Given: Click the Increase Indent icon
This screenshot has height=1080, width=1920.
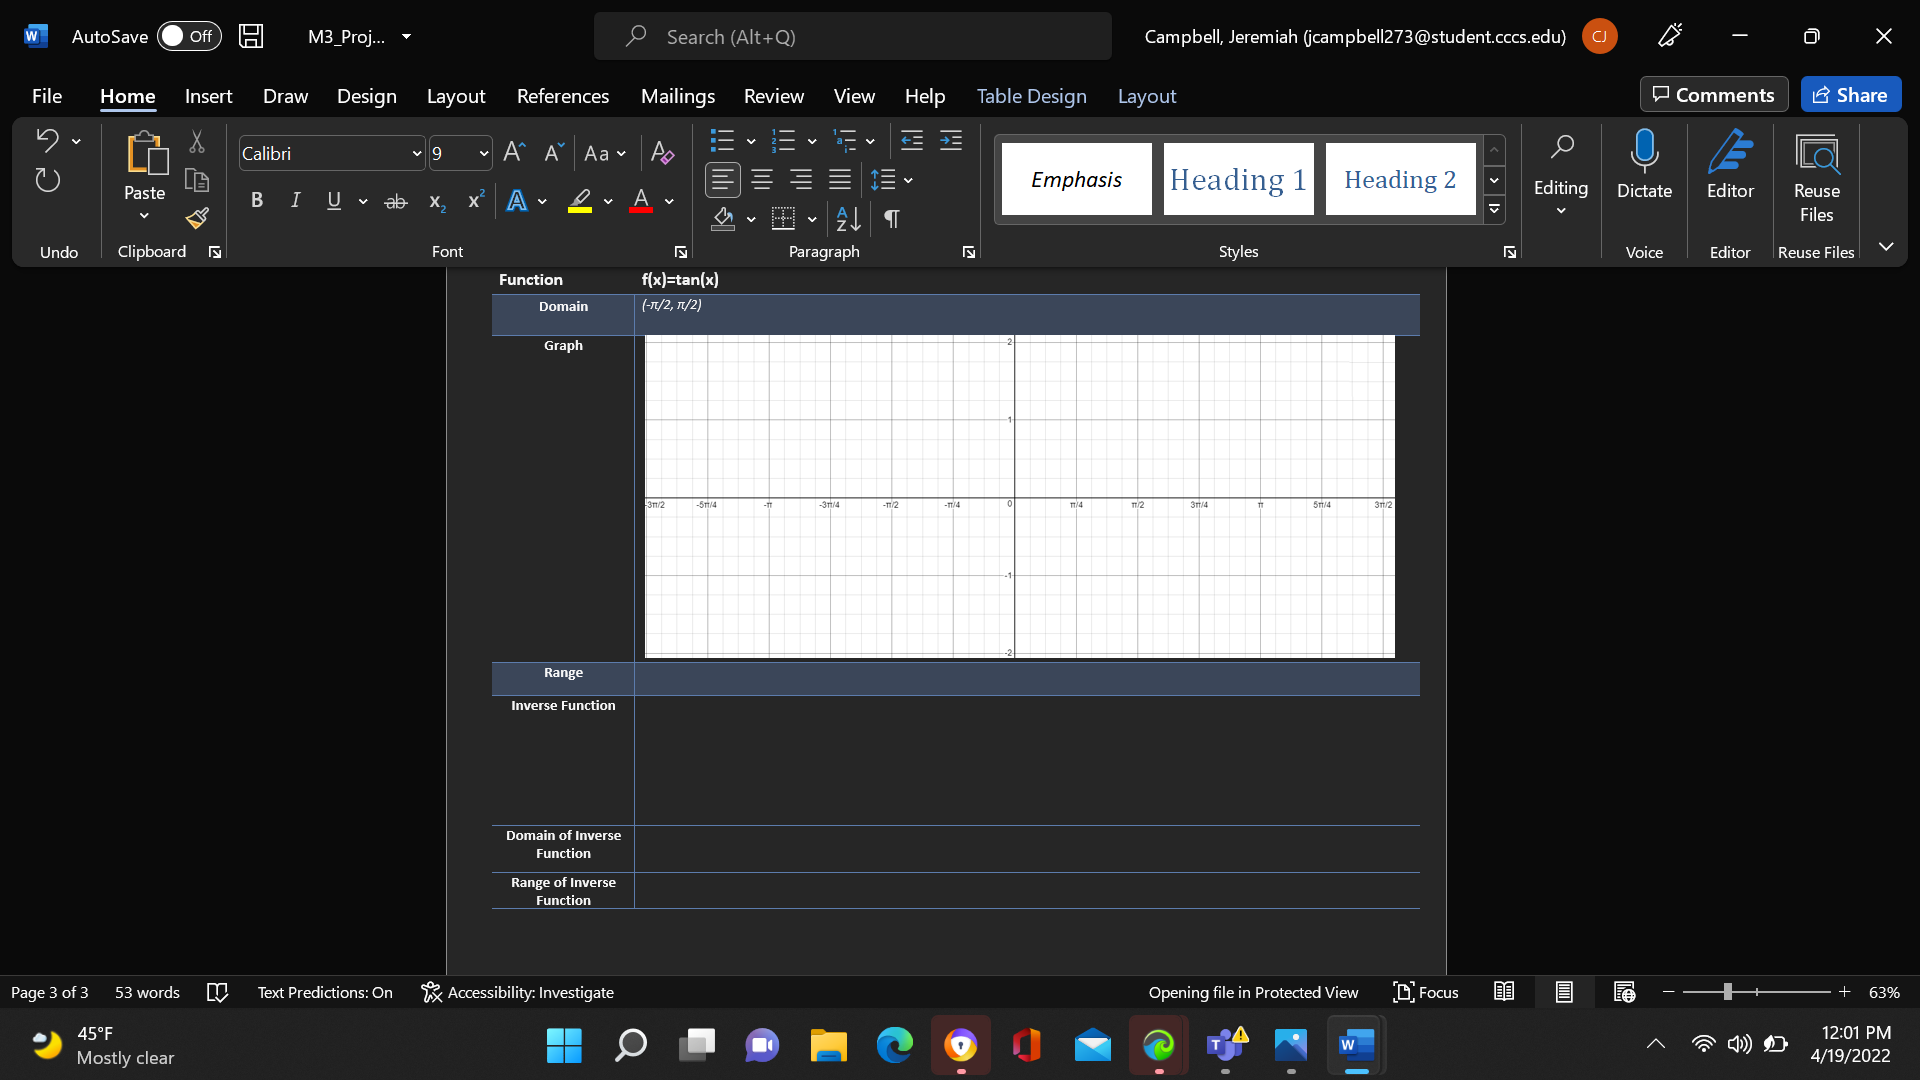Looking at the screenshot, I should click(951, 141).
